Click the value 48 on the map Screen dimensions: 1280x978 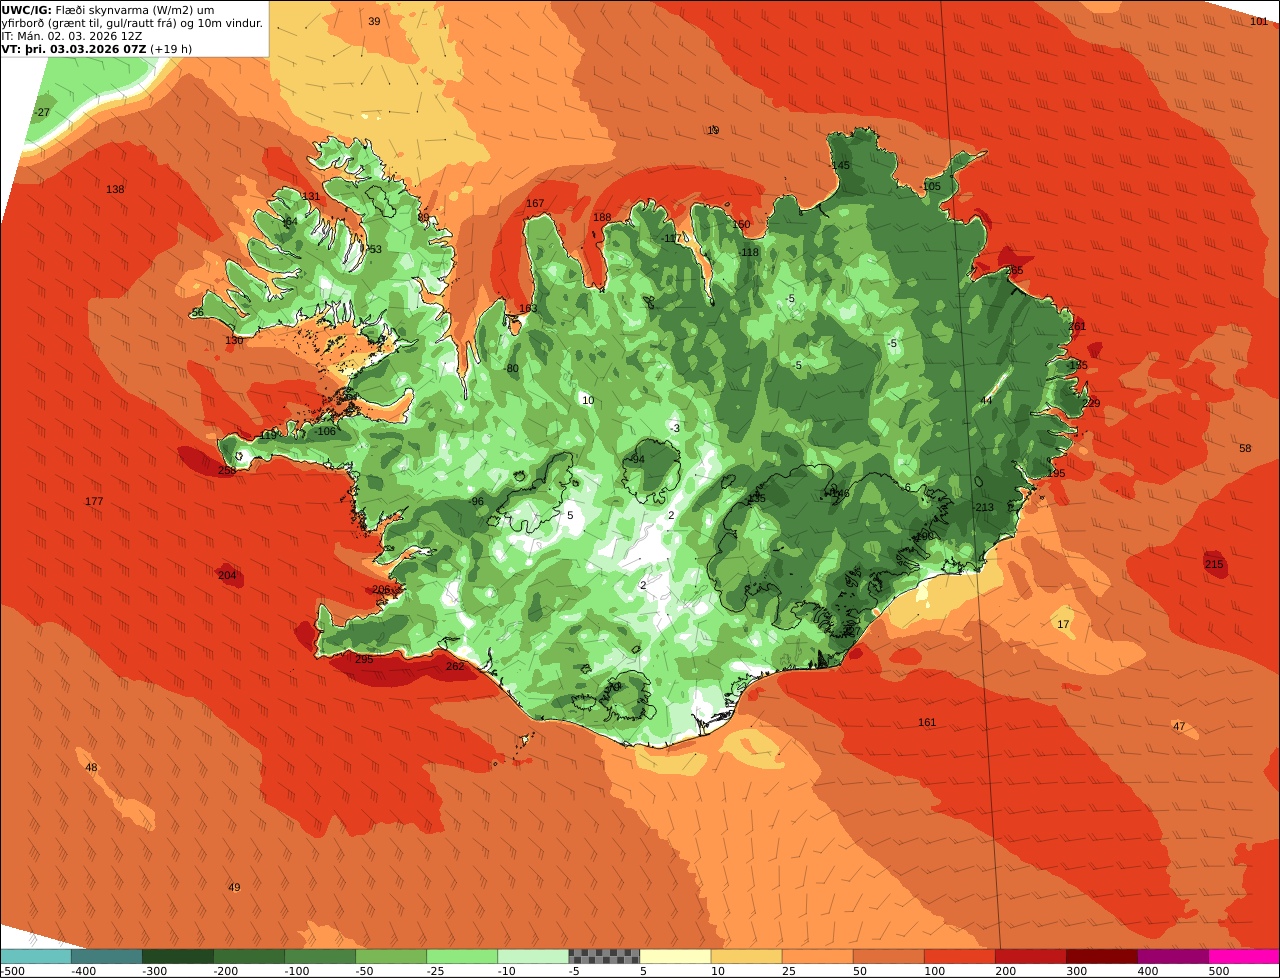91,767
